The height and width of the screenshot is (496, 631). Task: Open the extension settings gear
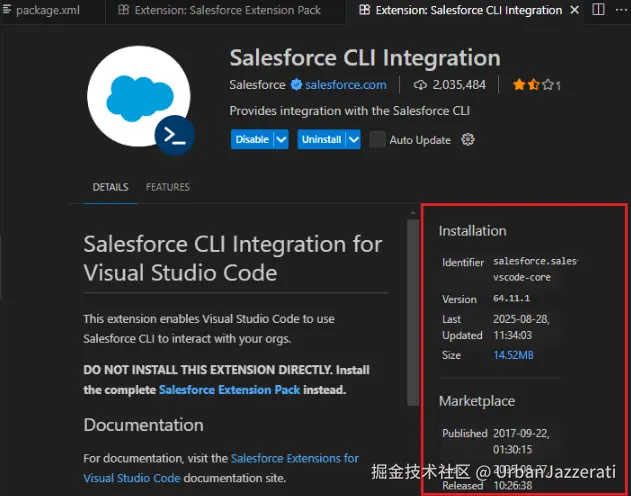pos(468,140)
